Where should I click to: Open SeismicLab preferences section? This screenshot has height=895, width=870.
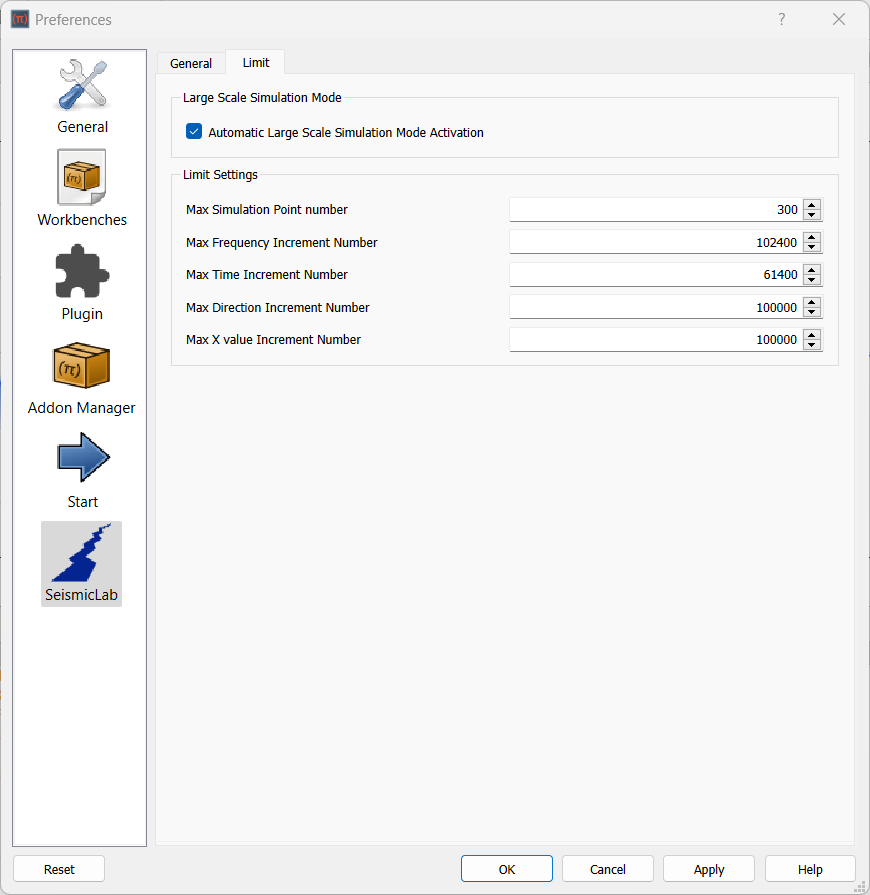pyautogui.click(x=81, y=562)
